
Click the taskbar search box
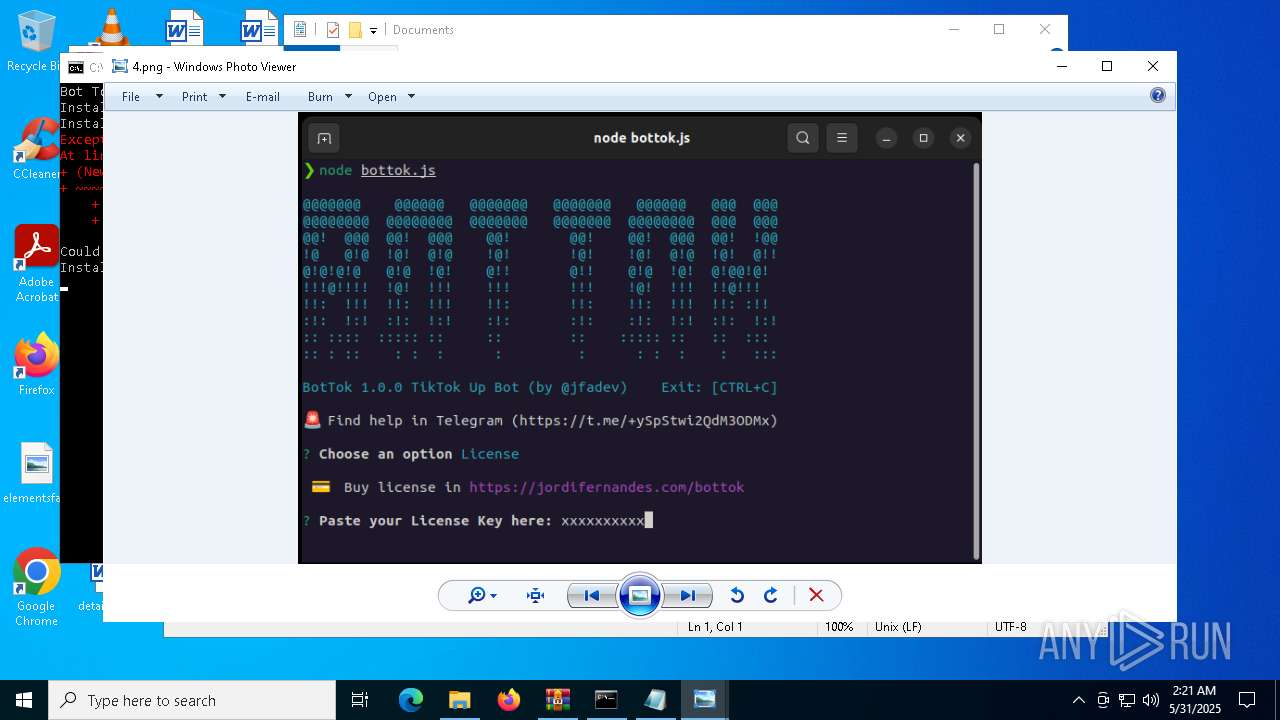pyautogui.click(x=192, y=700)
